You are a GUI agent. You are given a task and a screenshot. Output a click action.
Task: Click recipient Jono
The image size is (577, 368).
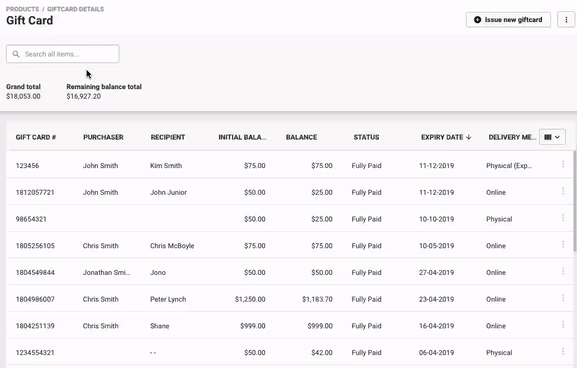(158, 273)
